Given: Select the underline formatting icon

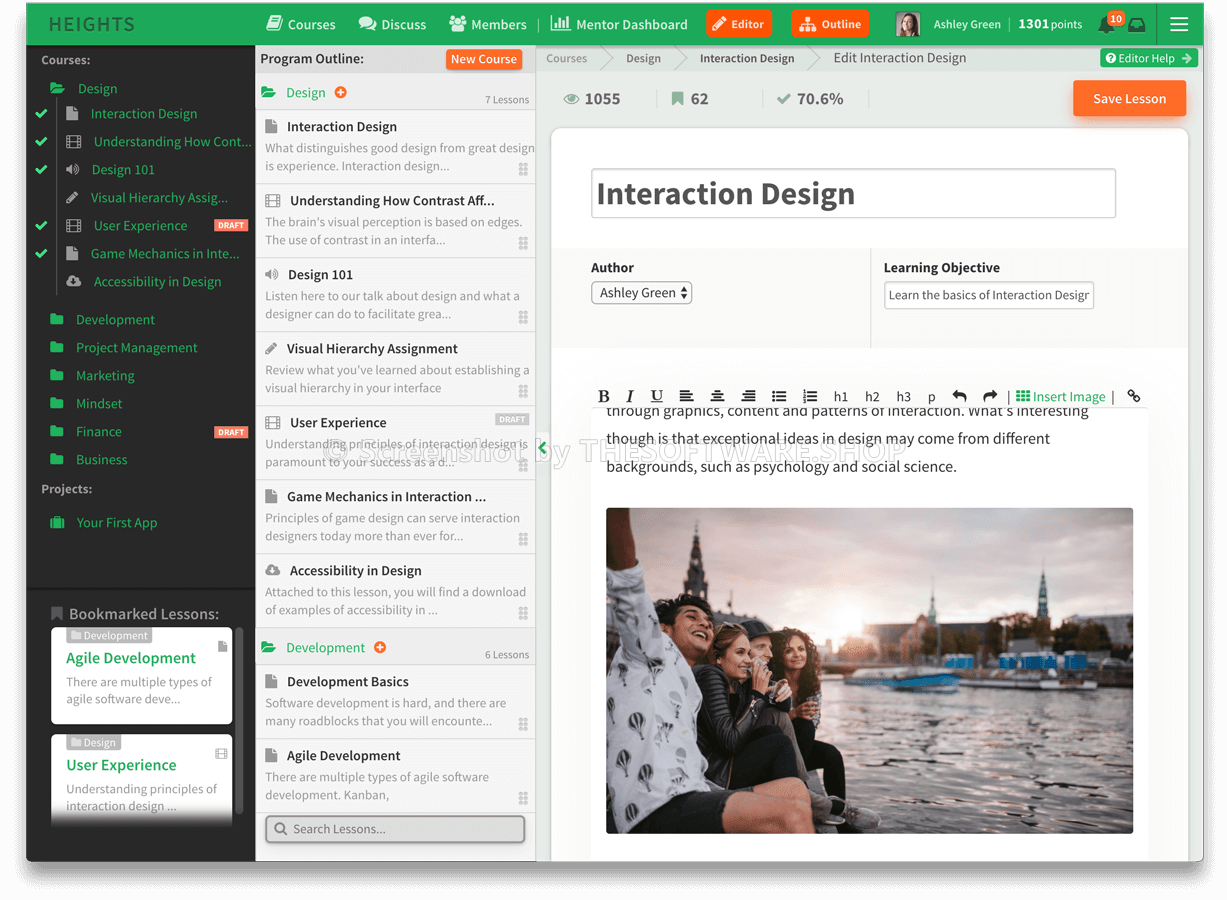Looking at the screenshot, I should coord(657,395).
